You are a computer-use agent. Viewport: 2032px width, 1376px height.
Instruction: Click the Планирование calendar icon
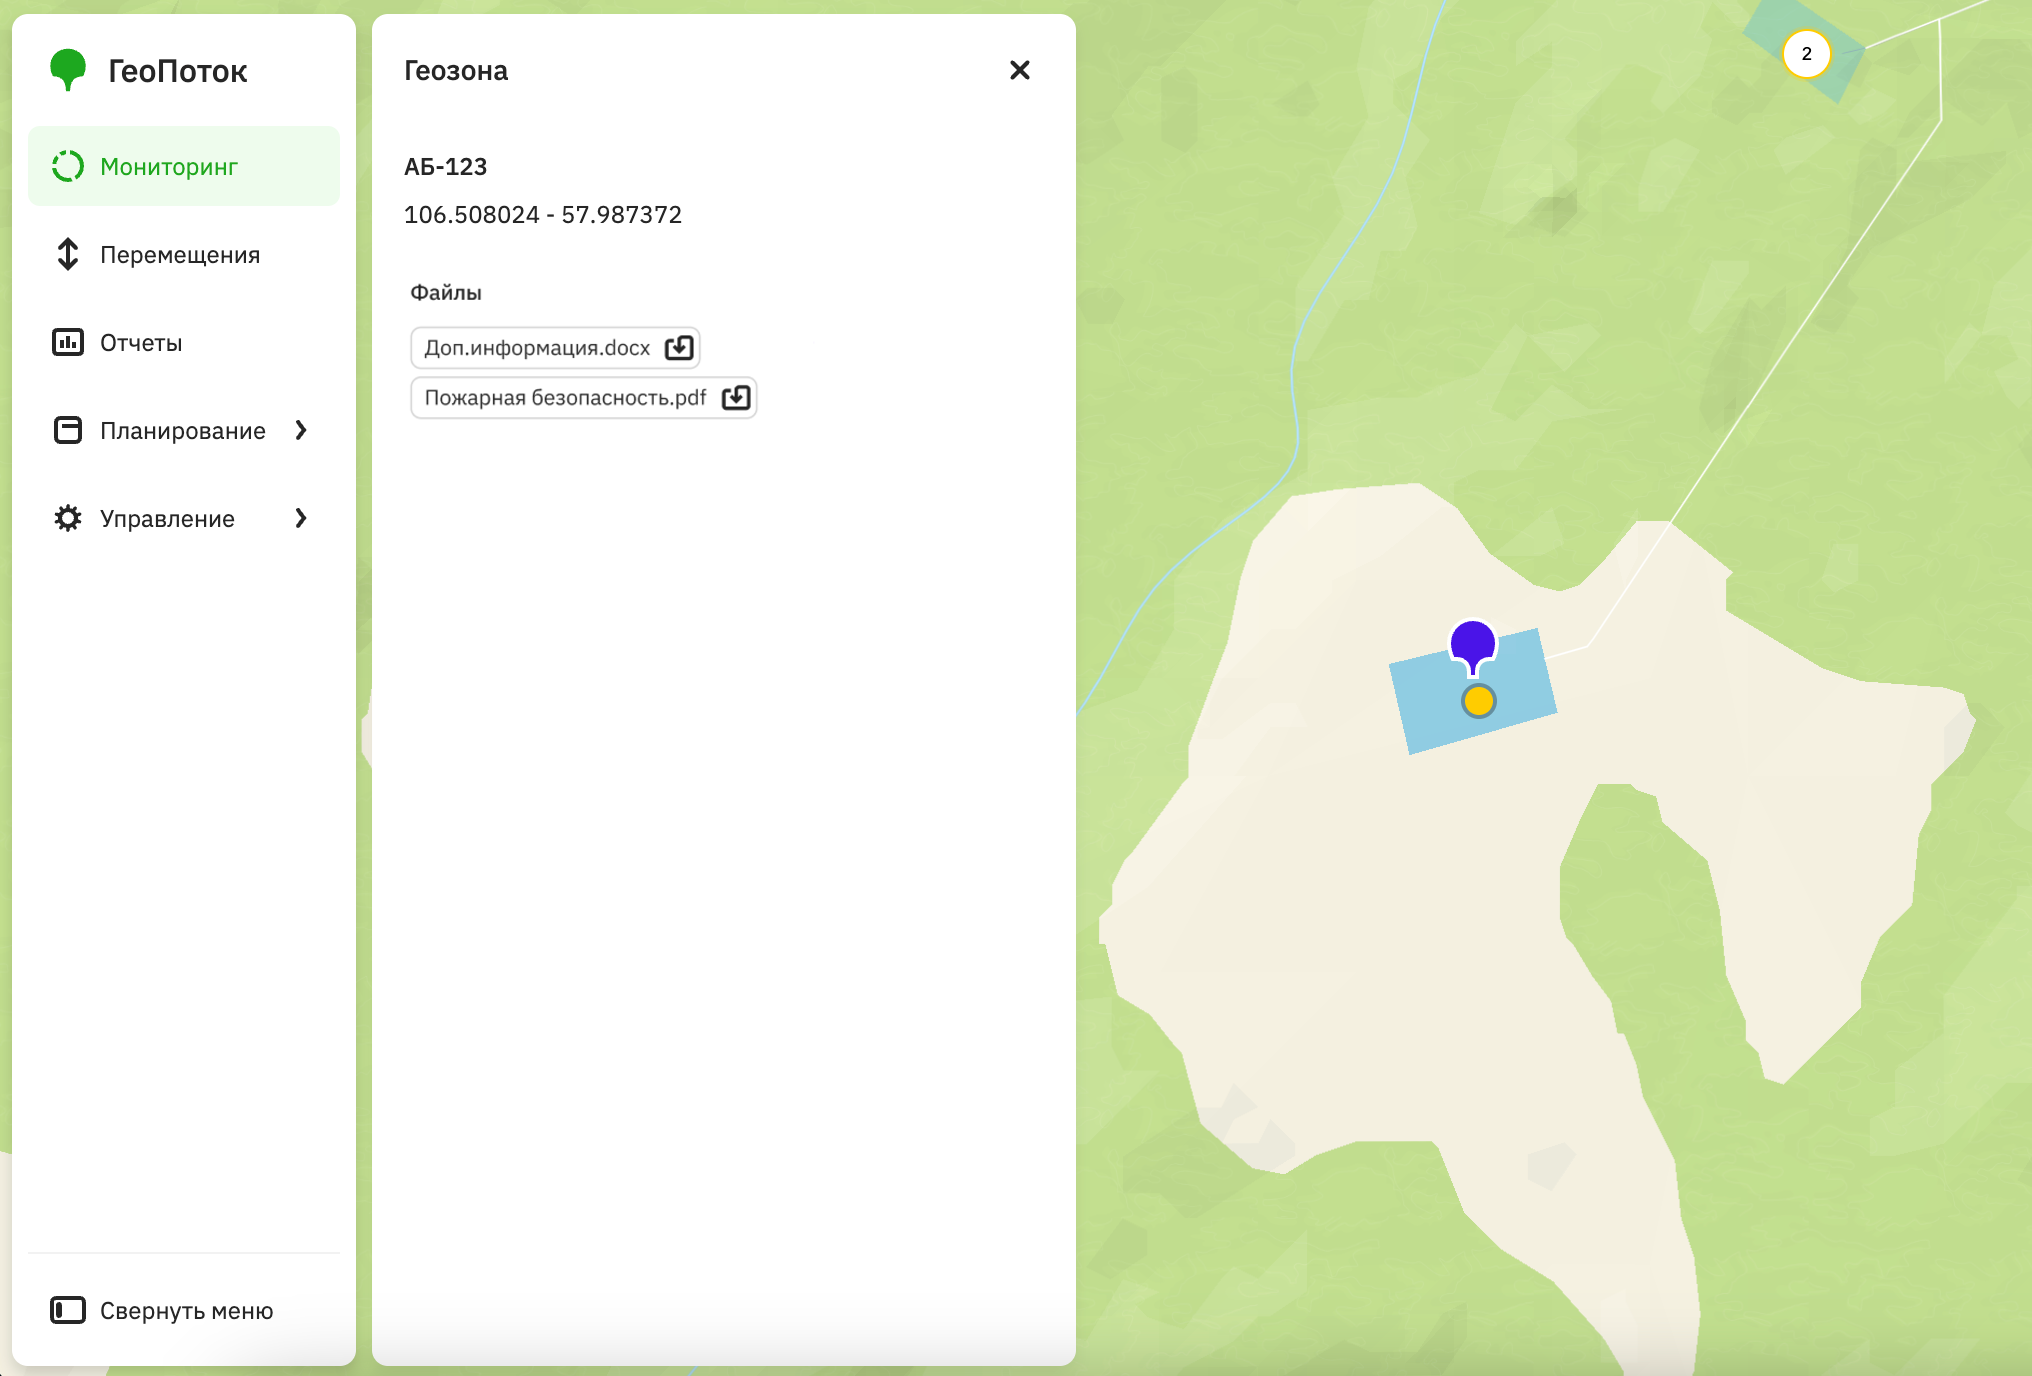67,430
